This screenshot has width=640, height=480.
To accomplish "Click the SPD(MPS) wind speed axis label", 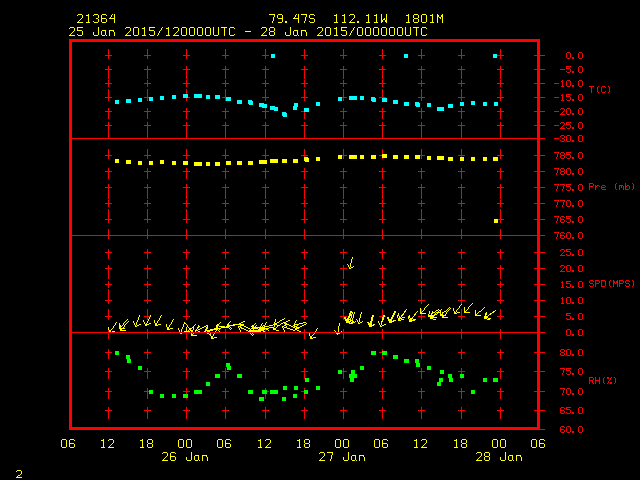I will 611,283.
